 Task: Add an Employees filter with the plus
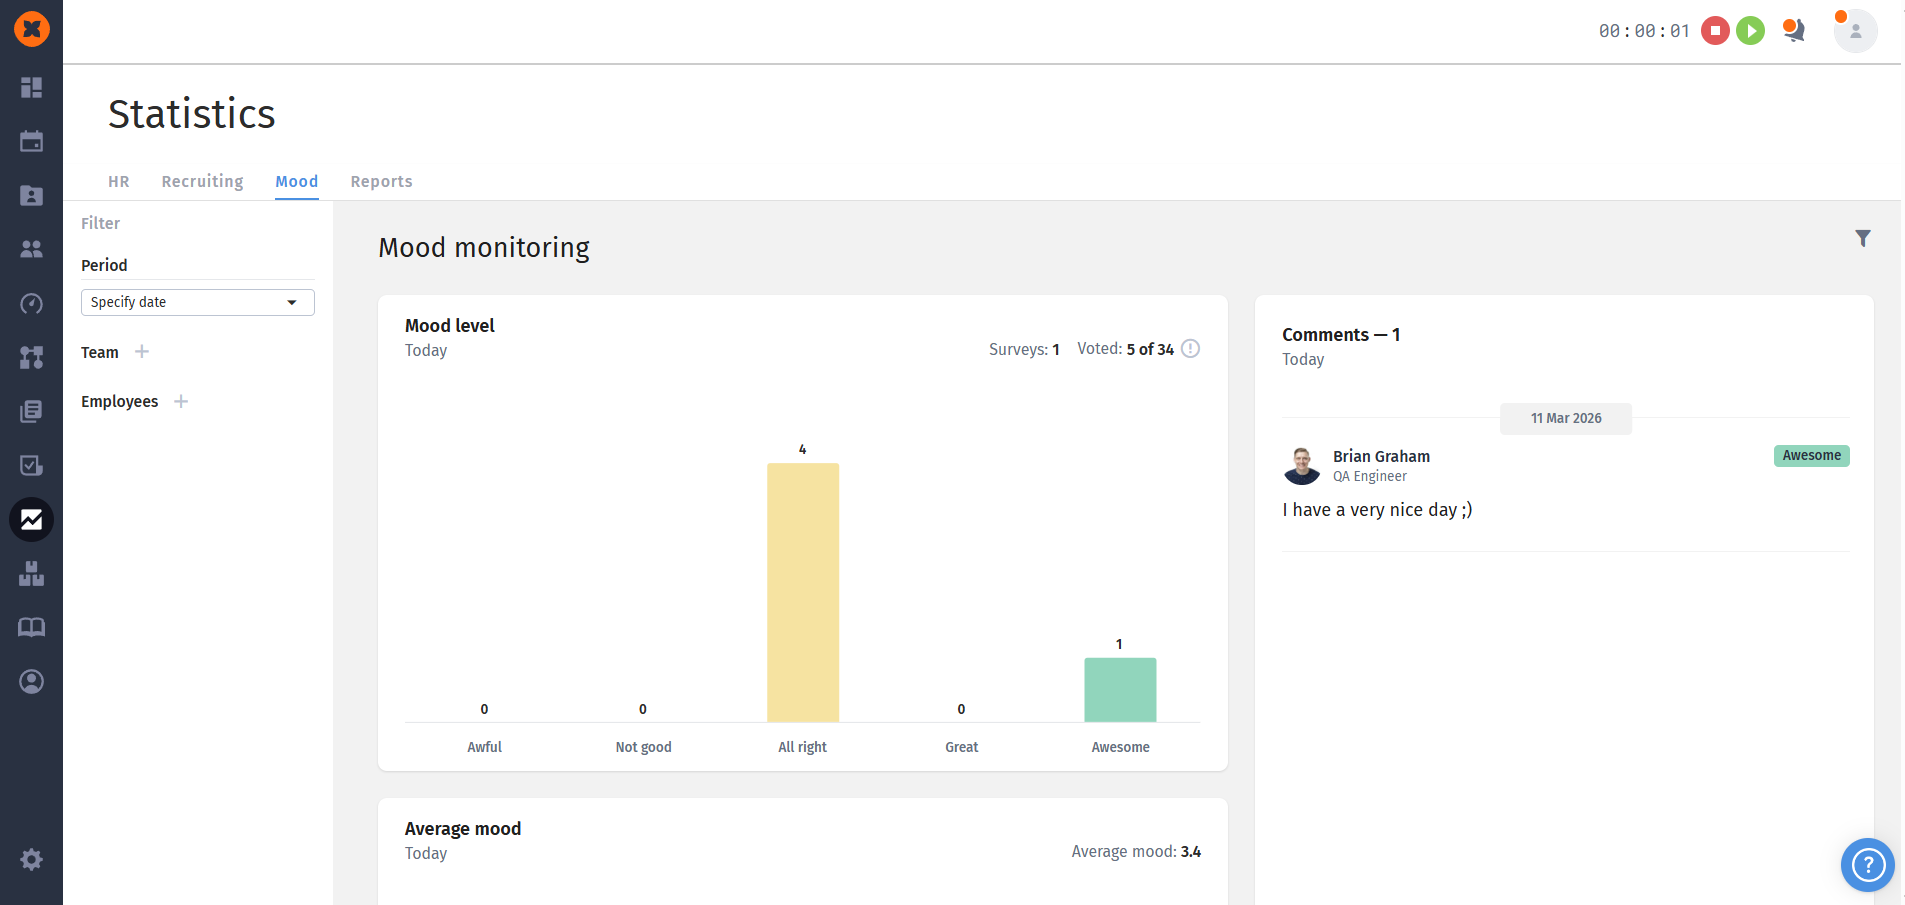coord(181,402)
